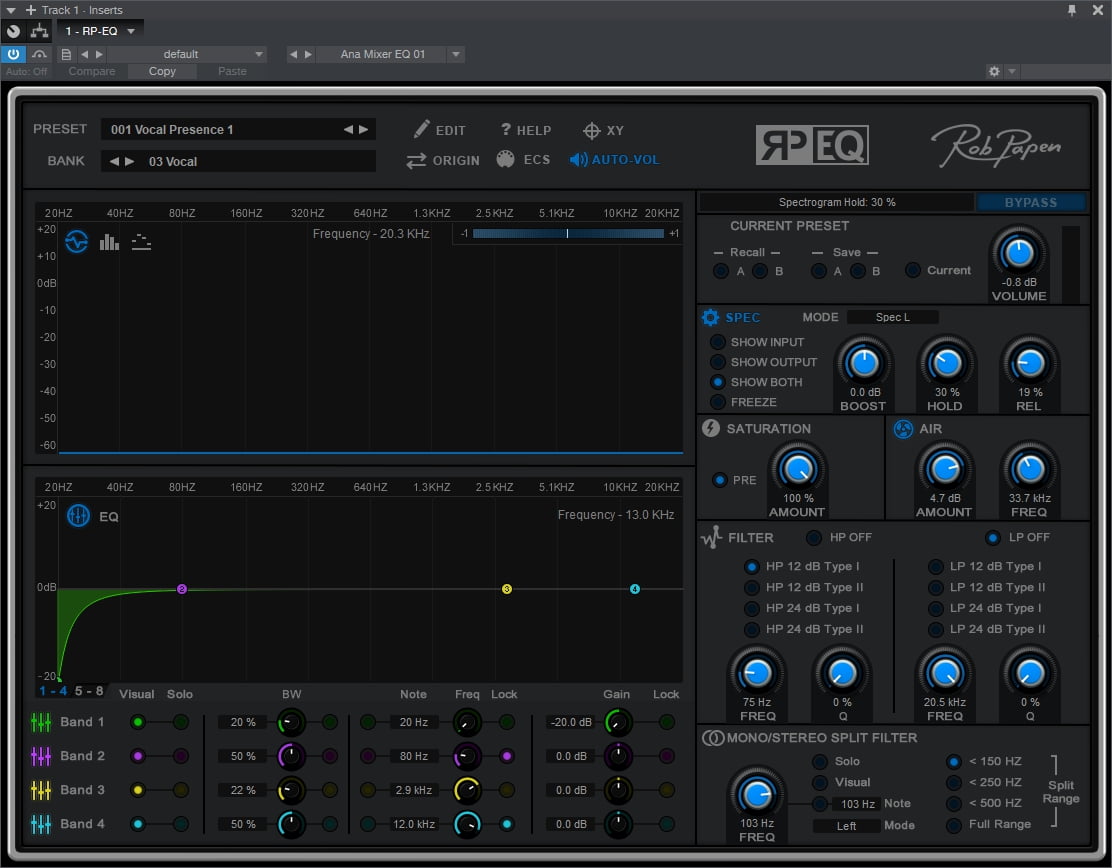The height and width of the screenshot is (868, 1112).
Task: Switch to the bands 5 - 8 tab
Action: pos(89,691)
